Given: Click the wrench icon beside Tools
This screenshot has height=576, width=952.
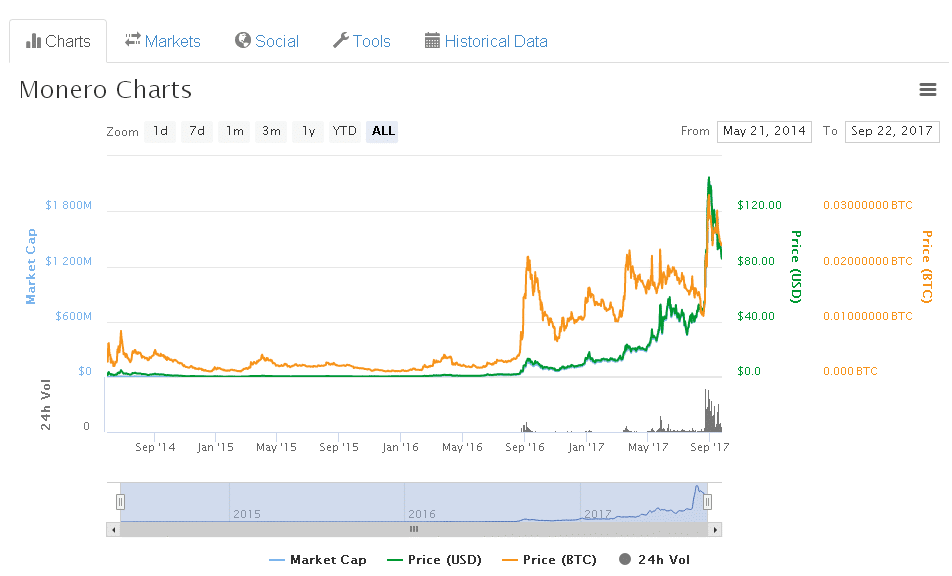Looking at the screenshot, I should pyautogui.click(x=341, y=41).
